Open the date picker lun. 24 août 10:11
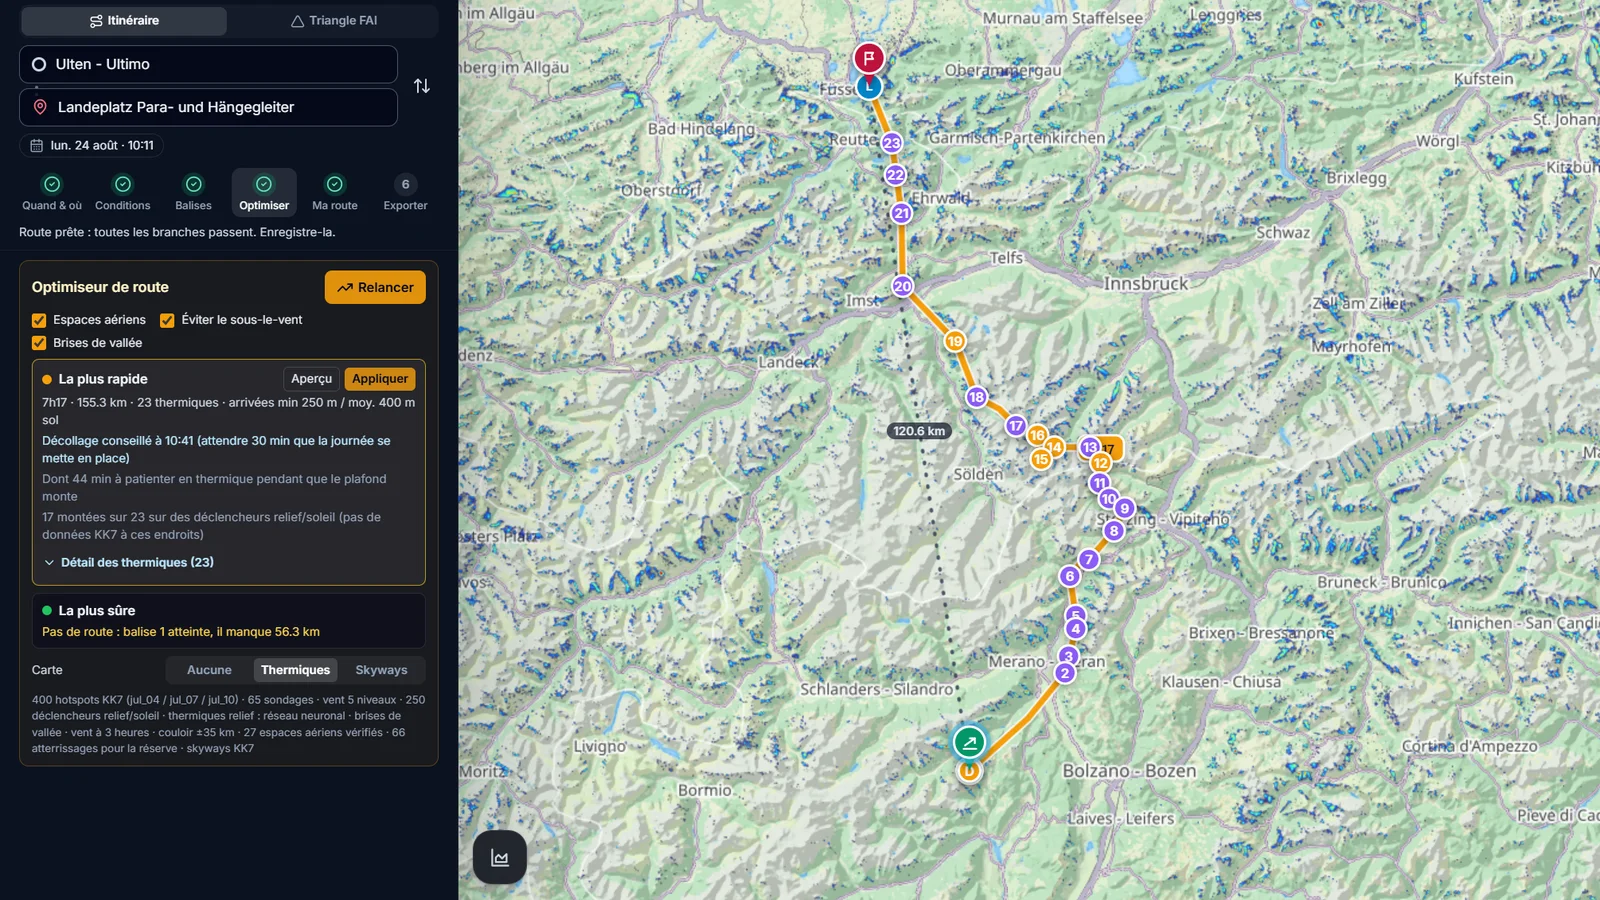1600x900 pixels. tap(92, 145)
